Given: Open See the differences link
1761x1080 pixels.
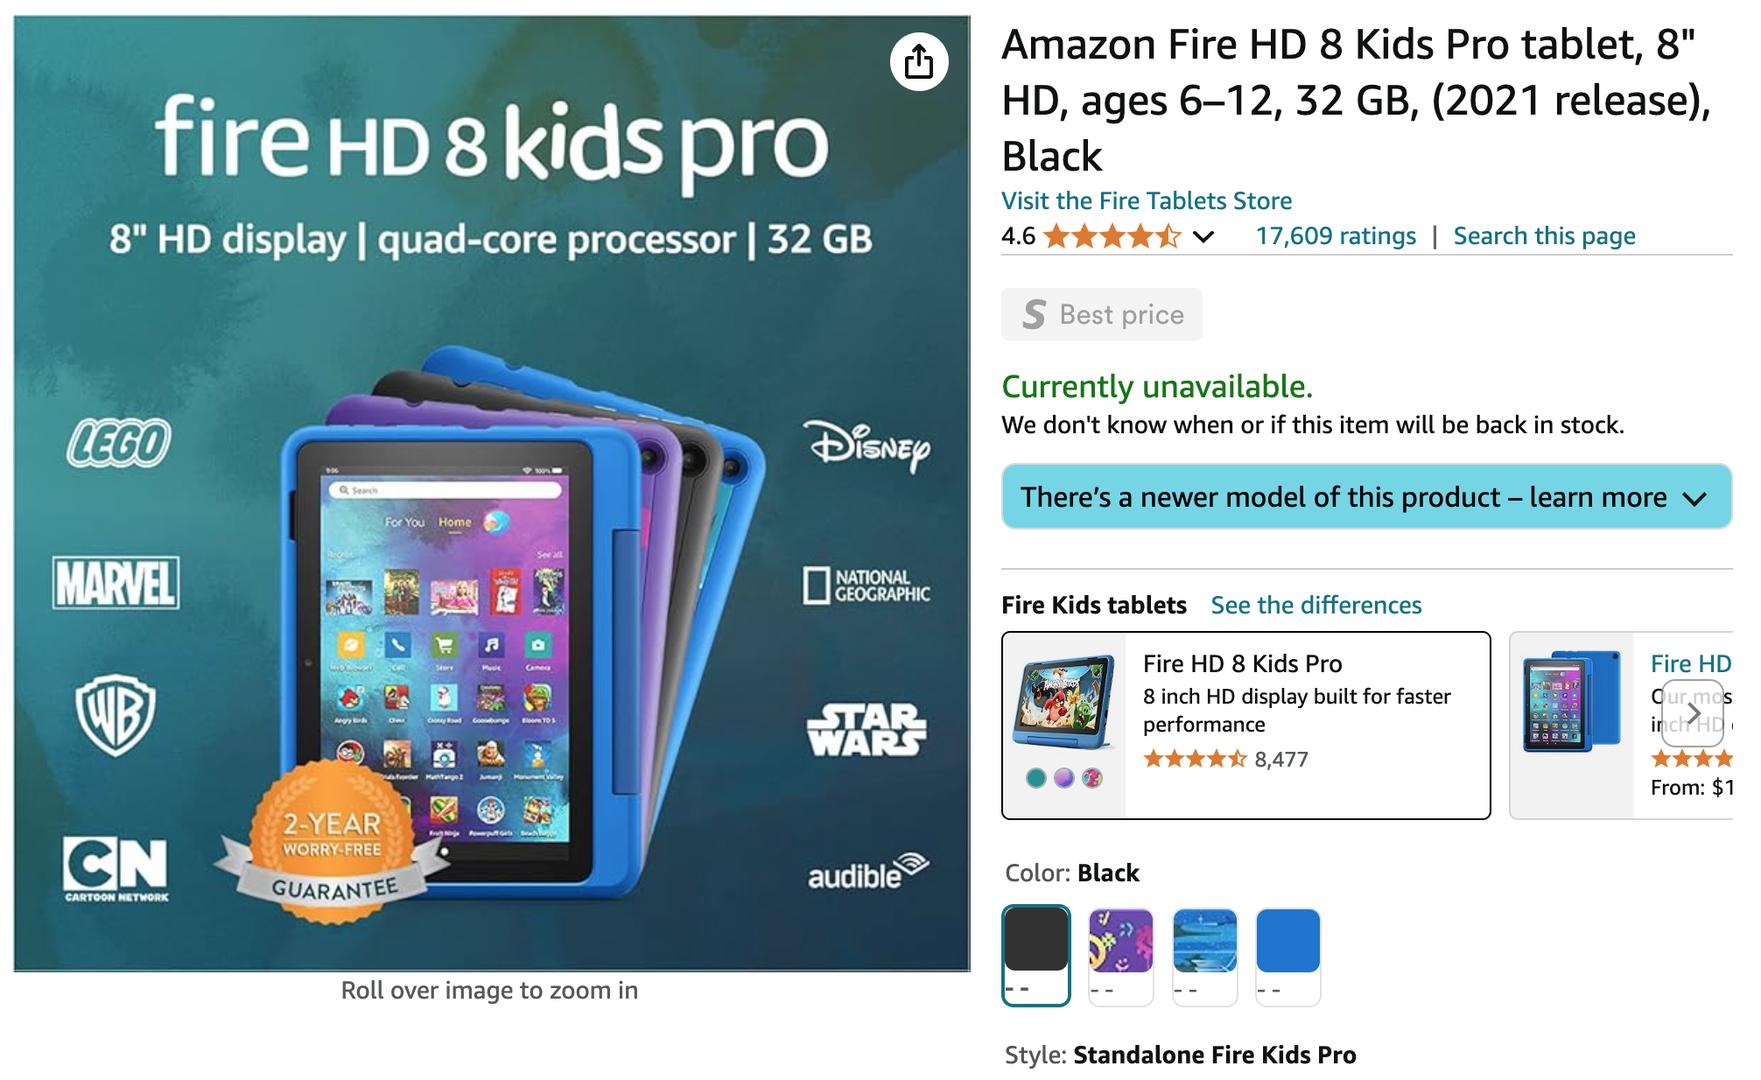Looking at the screenshot, I should [1316, 605].
